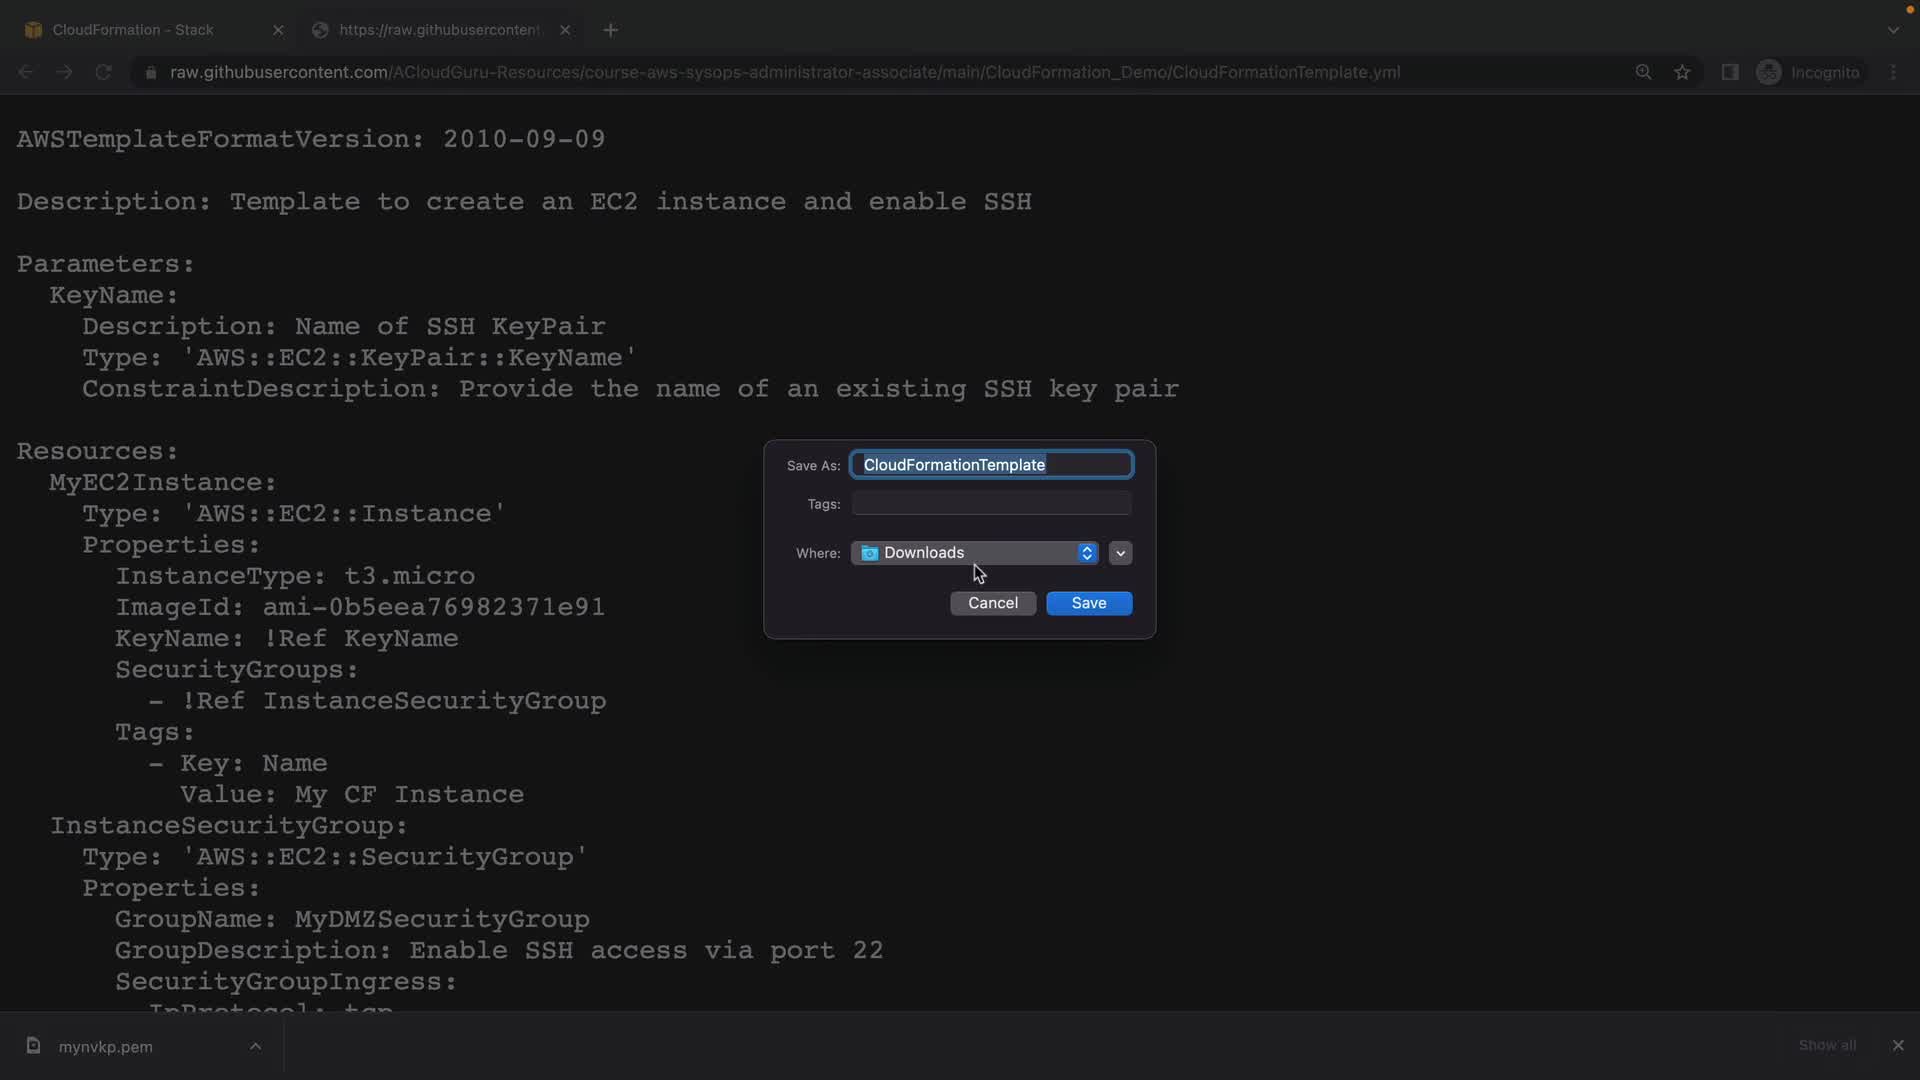Open new tab with plus icon
Image resolution: width=1920 pixels, height=1080 pixels.
coord(610,30)
